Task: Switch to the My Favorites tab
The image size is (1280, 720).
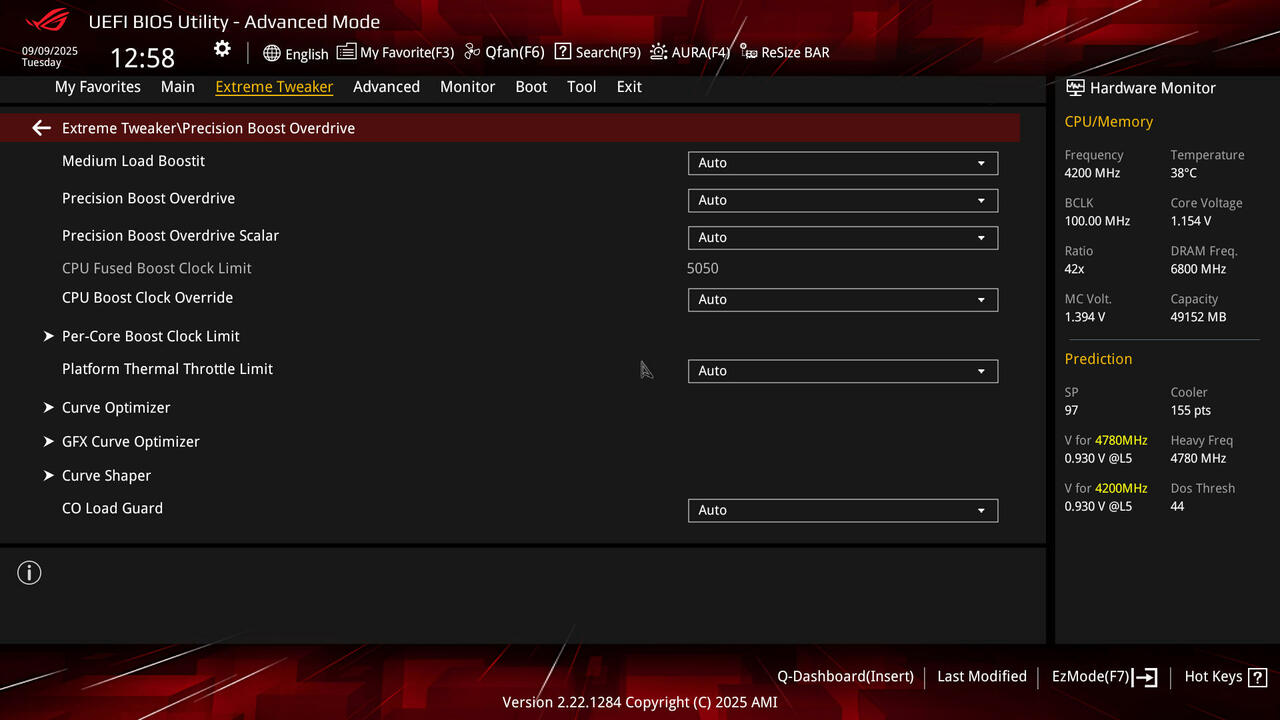Action: pyautogui.click(x=98, y=87)
